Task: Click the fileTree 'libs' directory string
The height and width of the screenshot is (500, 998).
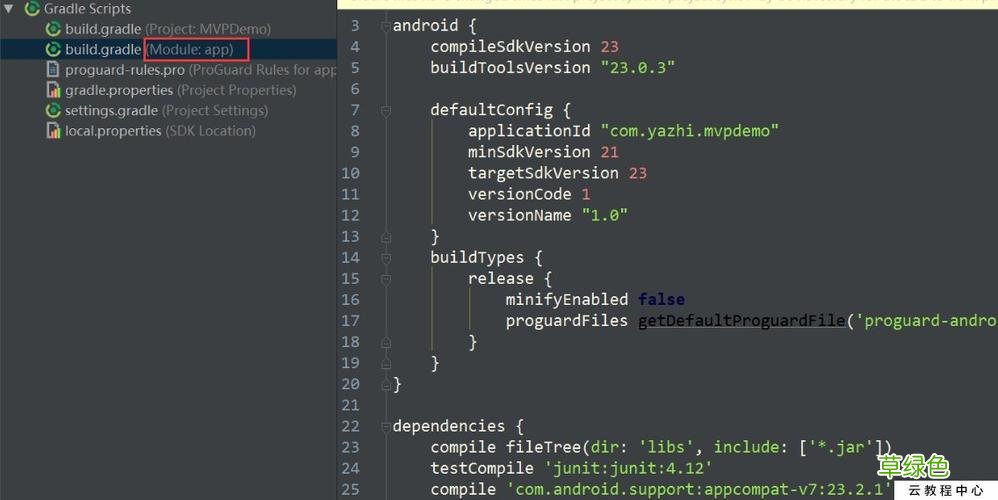Action: point(666,447)
